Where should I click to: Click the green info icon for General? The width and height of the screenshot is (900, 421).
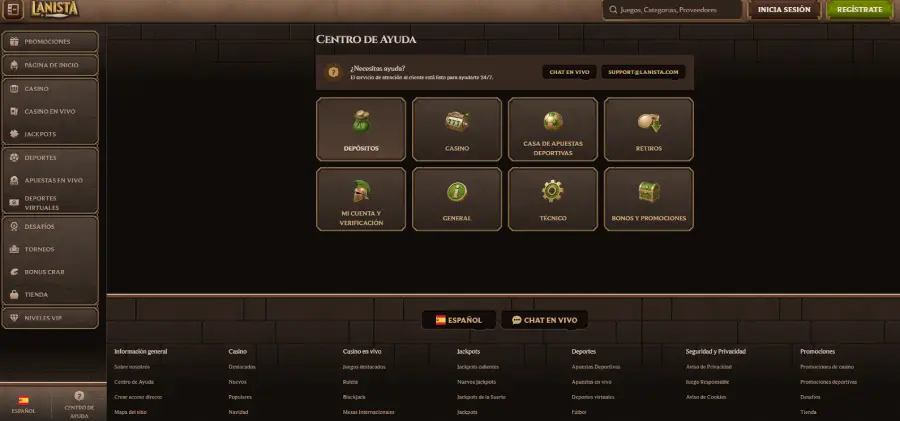coord(457,191)
